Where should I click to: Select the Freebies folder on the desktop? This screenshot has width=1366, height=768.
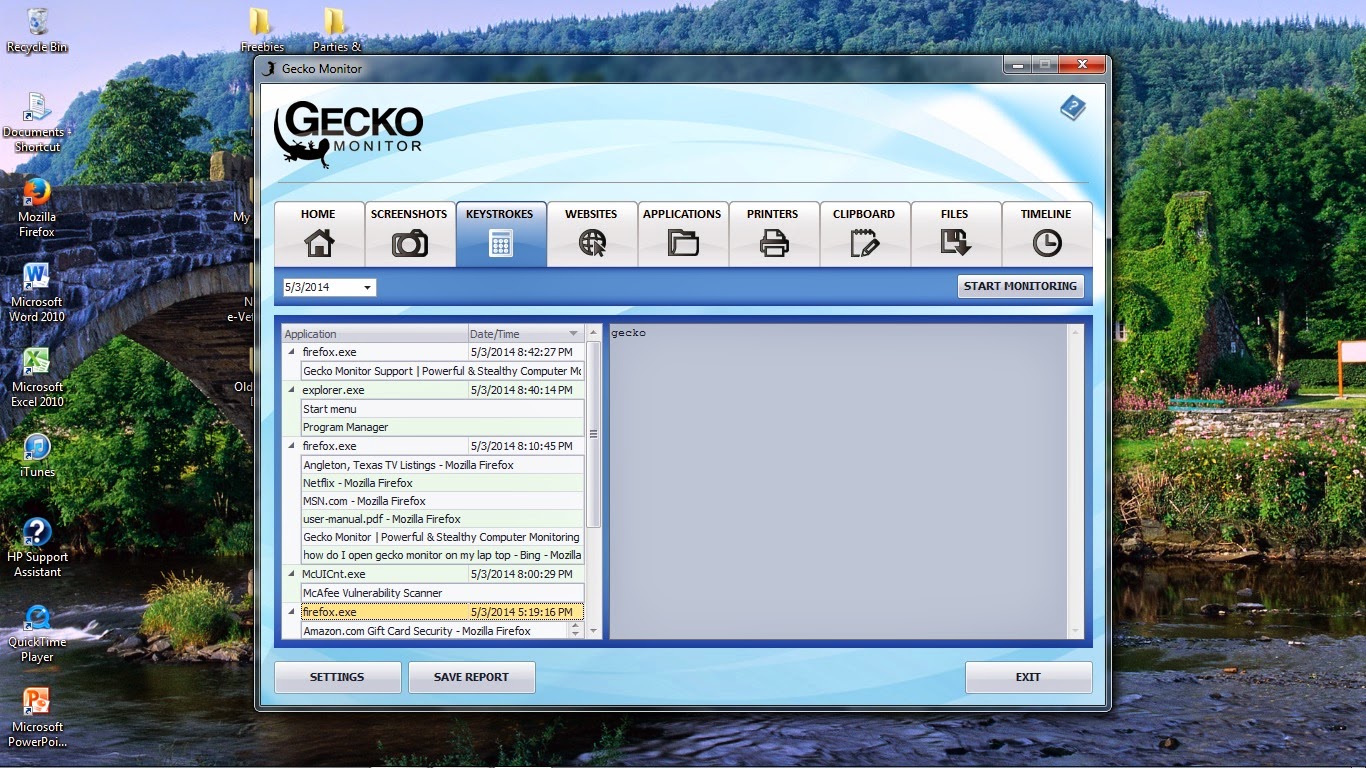coord(261,30)
